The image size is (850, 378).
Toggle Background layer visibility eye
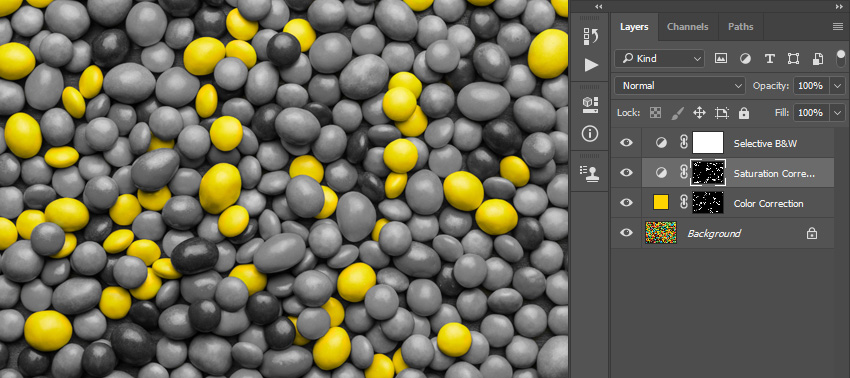click(626, 233)
